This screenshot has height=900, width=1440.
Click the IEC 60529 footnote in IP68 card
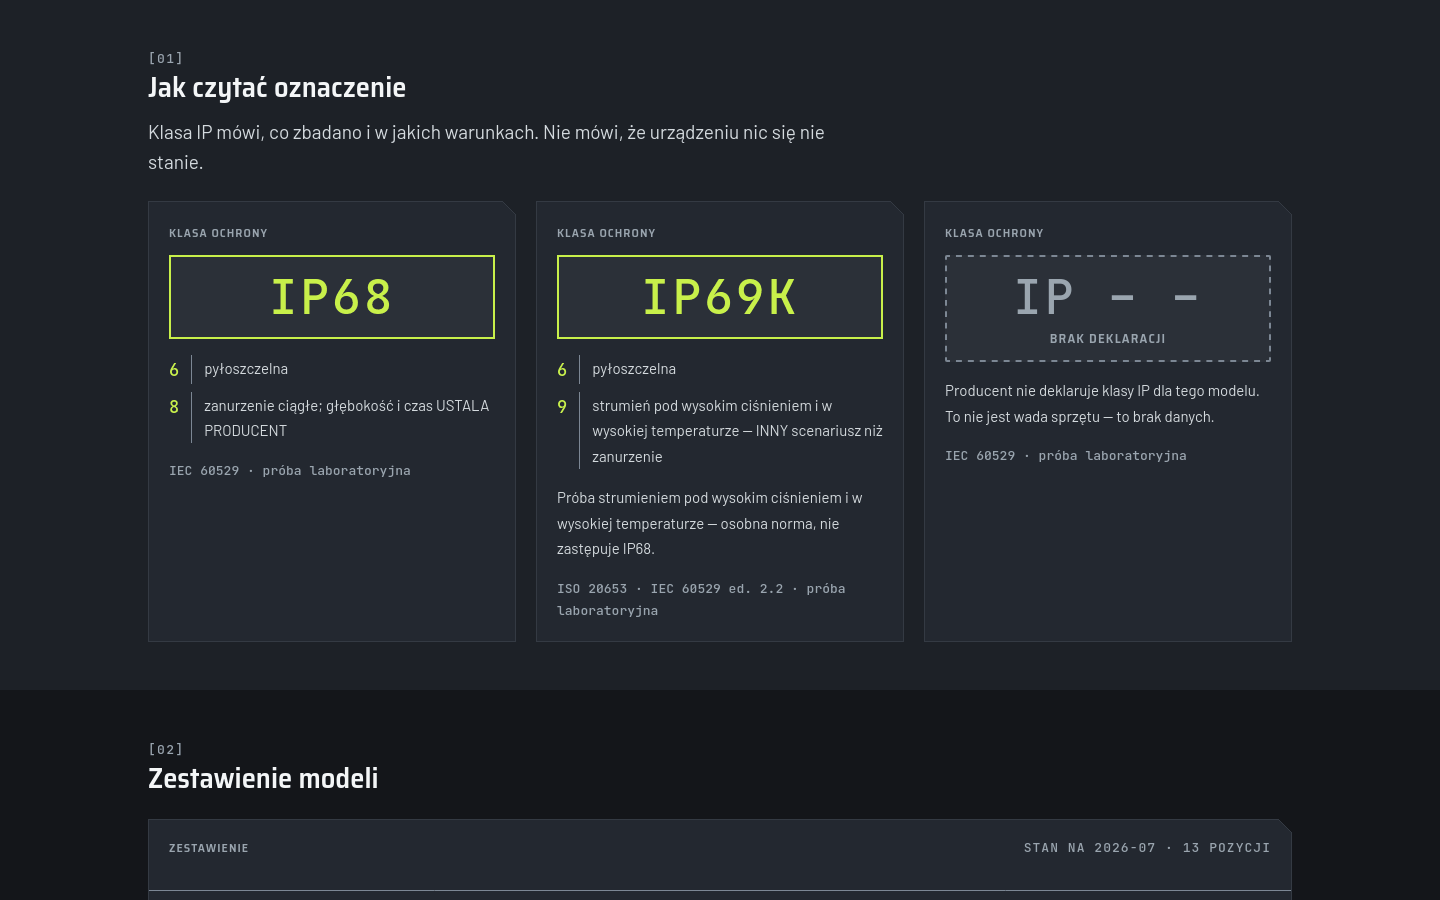(290, 470)
